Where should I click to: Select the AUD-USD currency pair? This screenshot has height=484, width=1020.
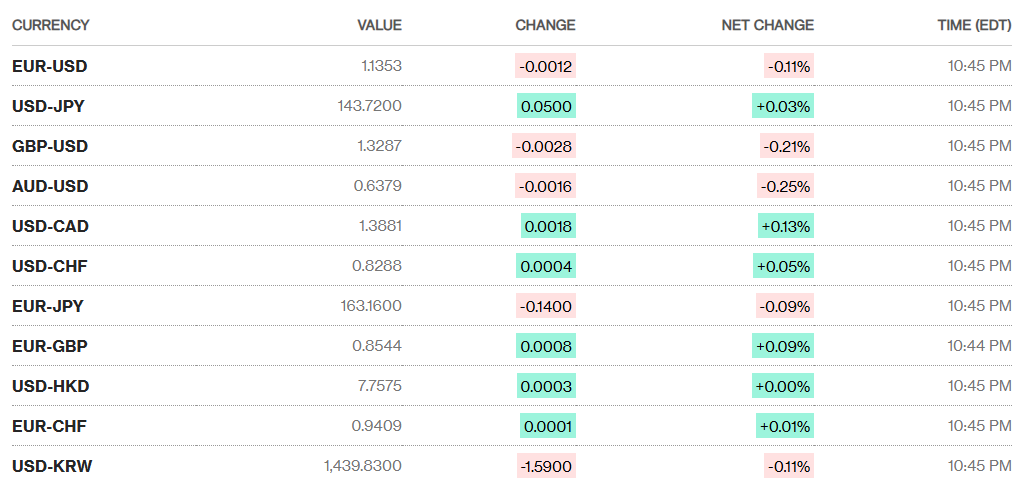(x=50, y=186)
